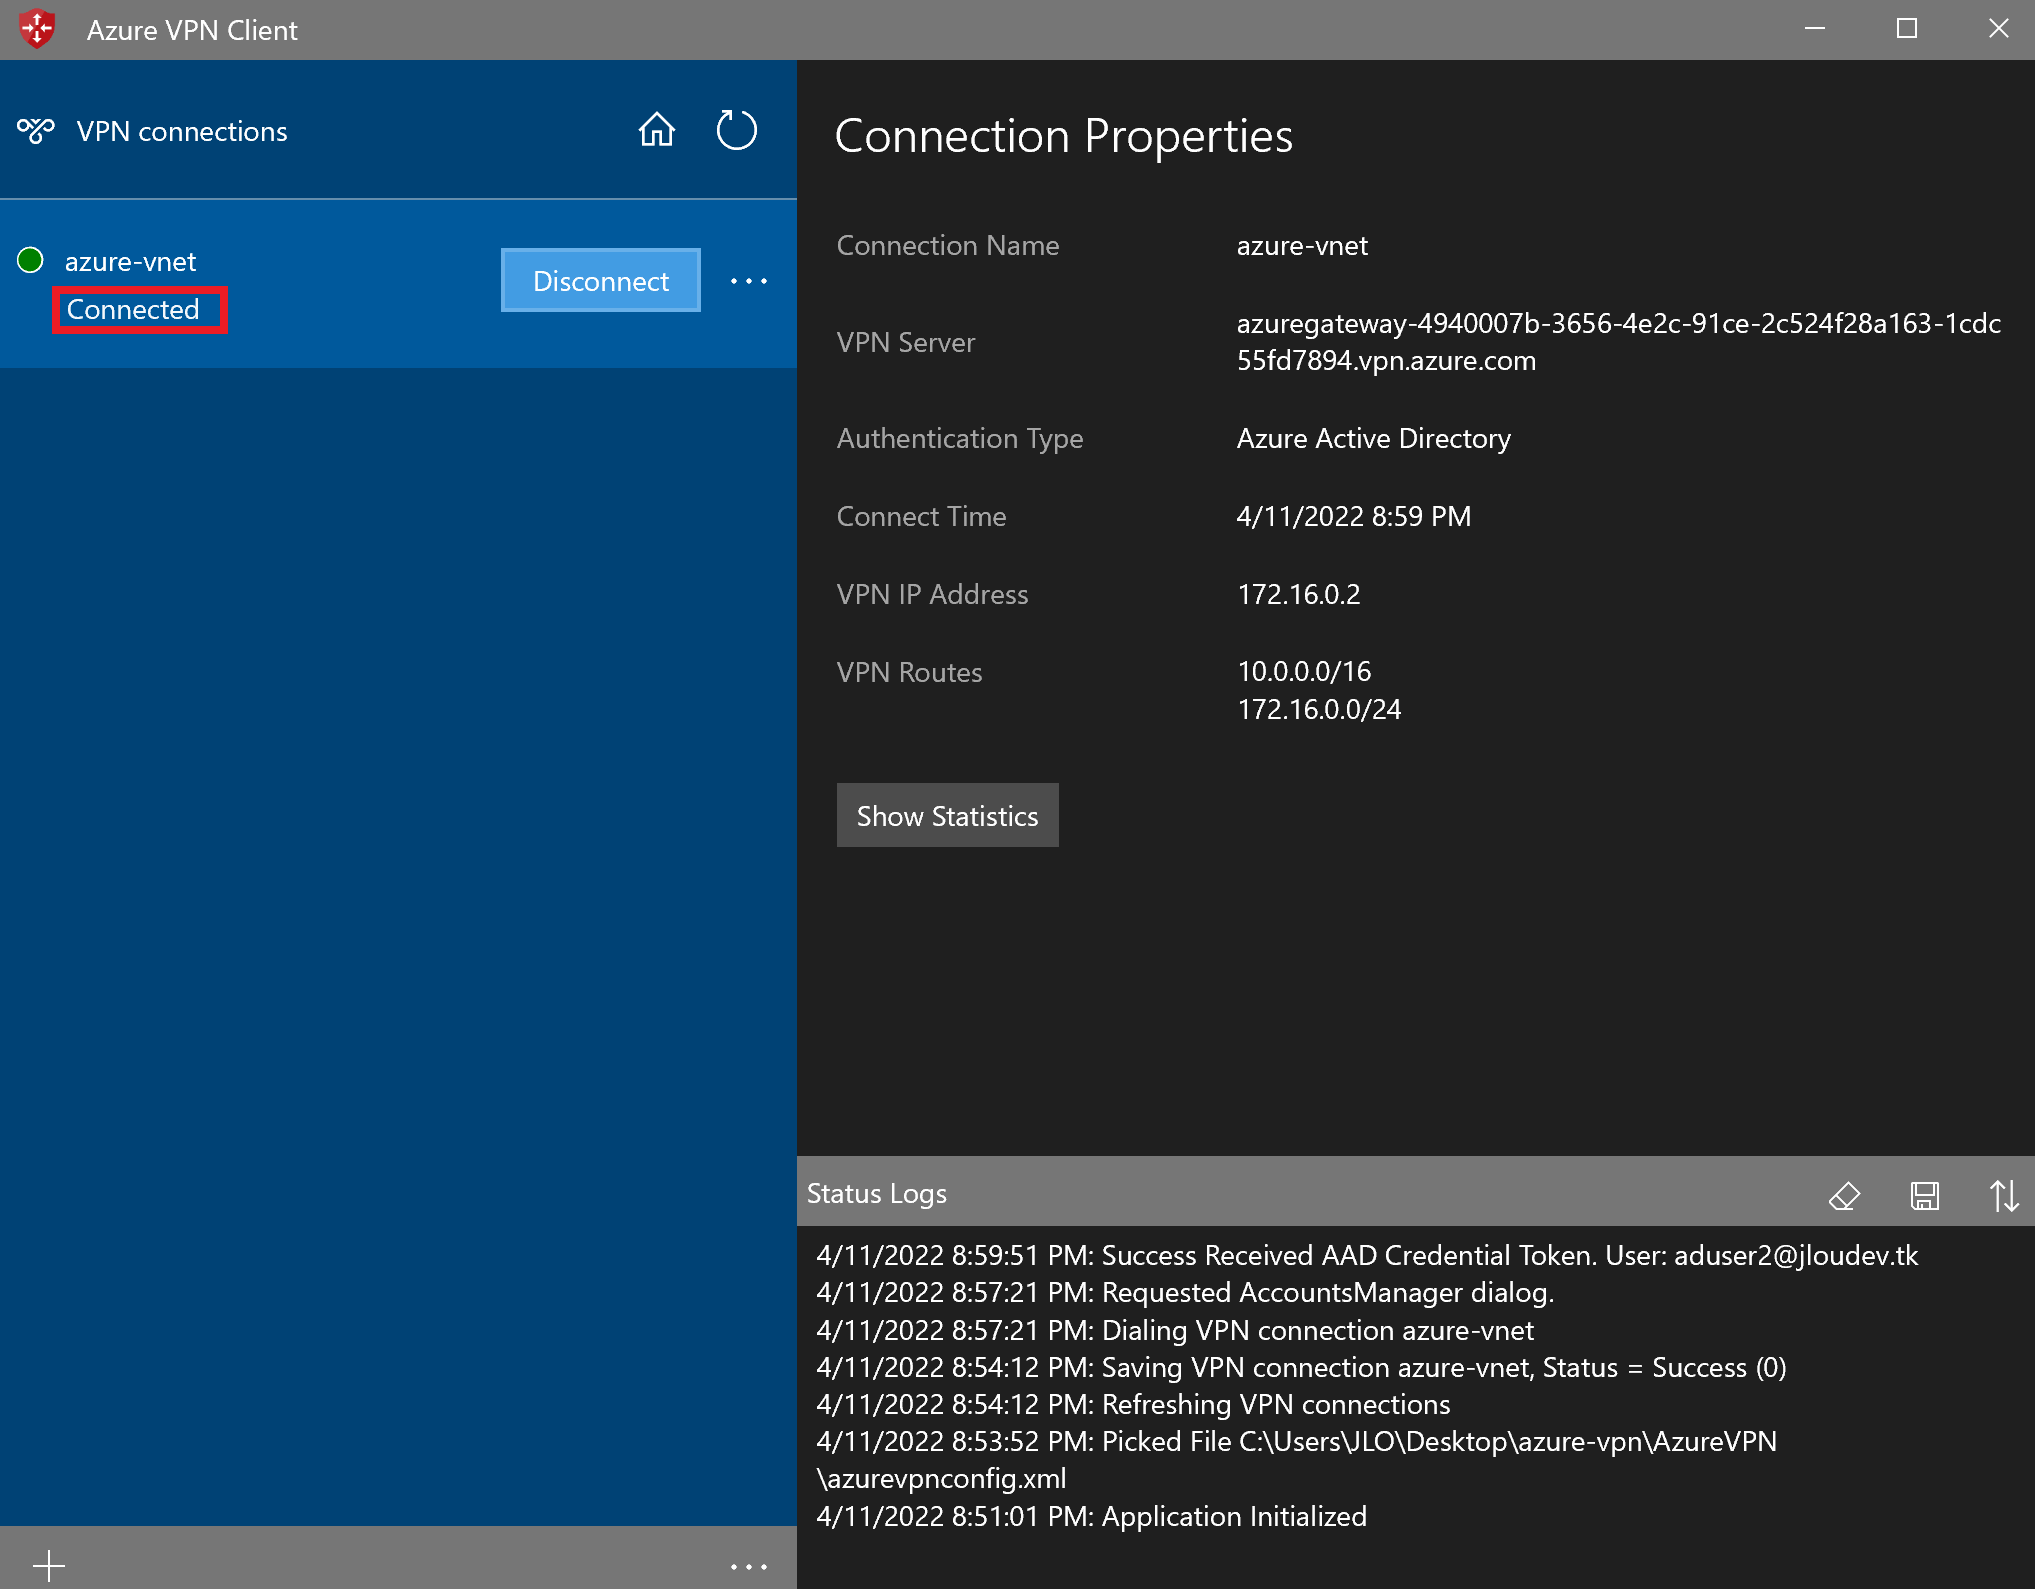This screenshot has width=2035, height=1589.
Task: Click the Saving VPN connection log entry
Action: tap(1301, 1367)
